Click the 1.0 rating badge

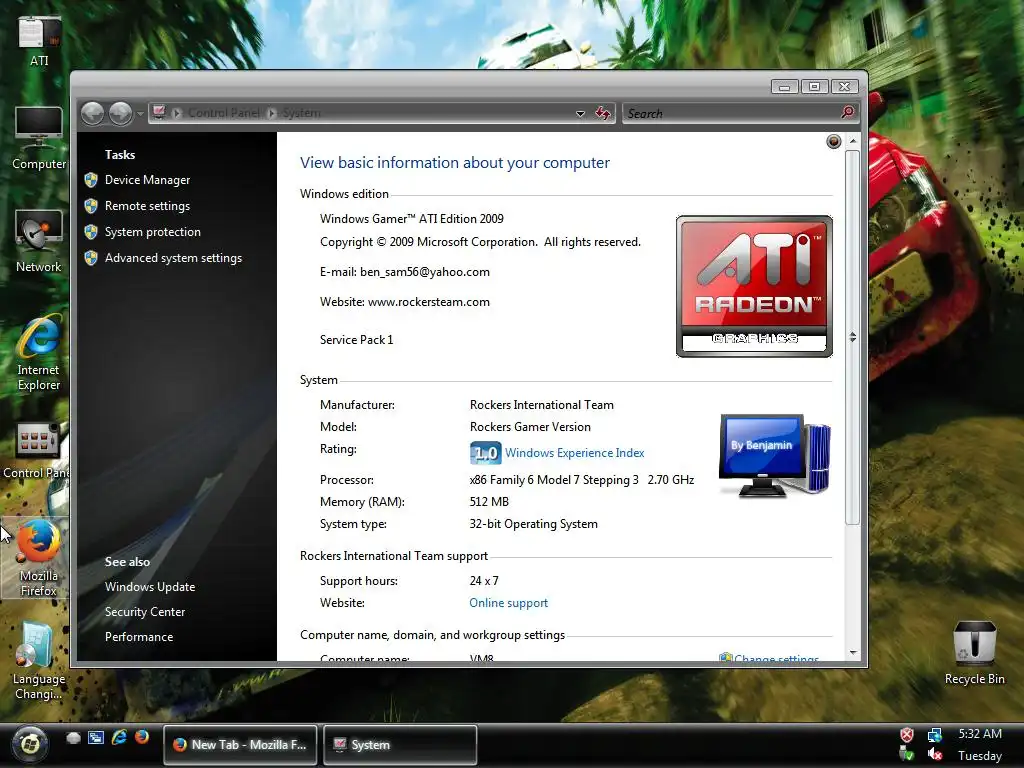485,453
